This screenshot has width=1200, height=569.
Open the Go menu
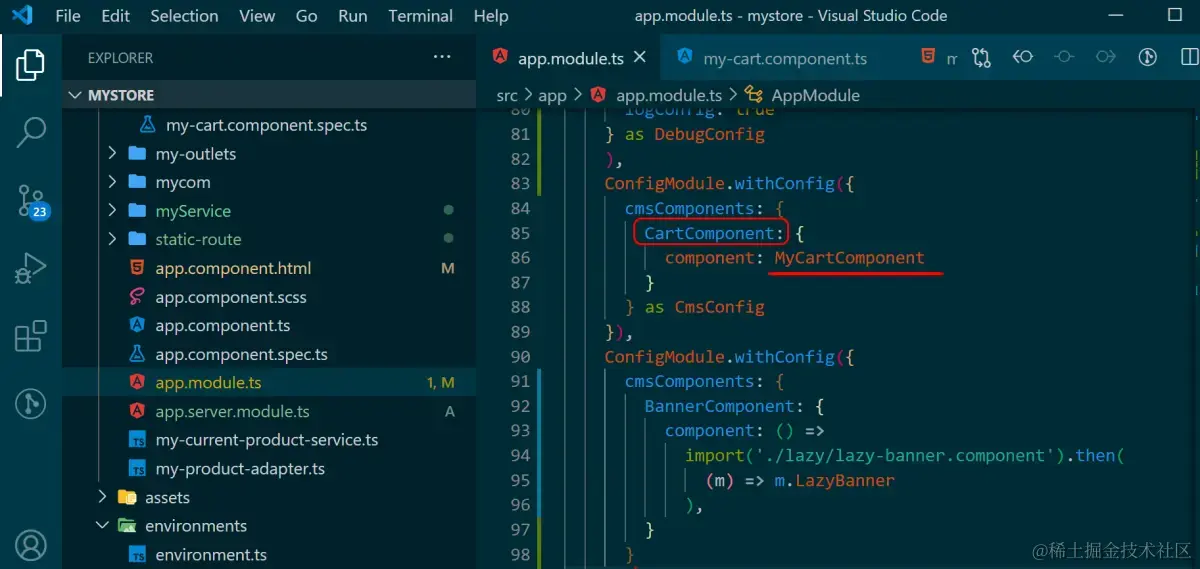pyautogui.click(x=307, y=16)
